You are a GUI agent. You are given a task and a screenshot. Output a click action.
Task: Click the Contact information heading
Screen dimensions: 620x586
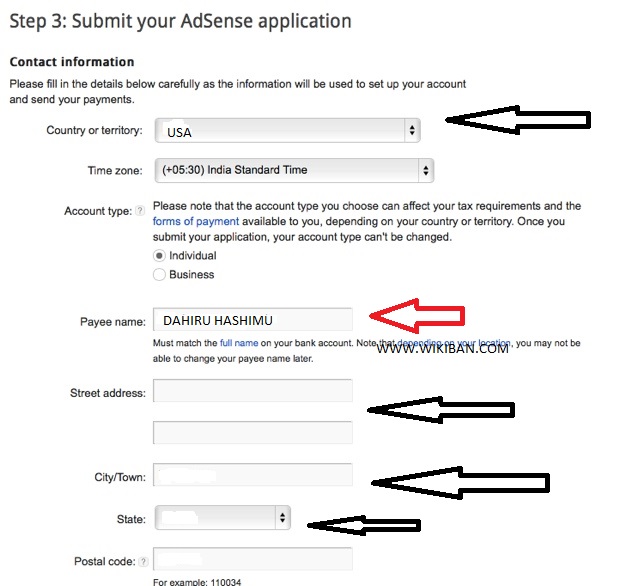[72, 62]
